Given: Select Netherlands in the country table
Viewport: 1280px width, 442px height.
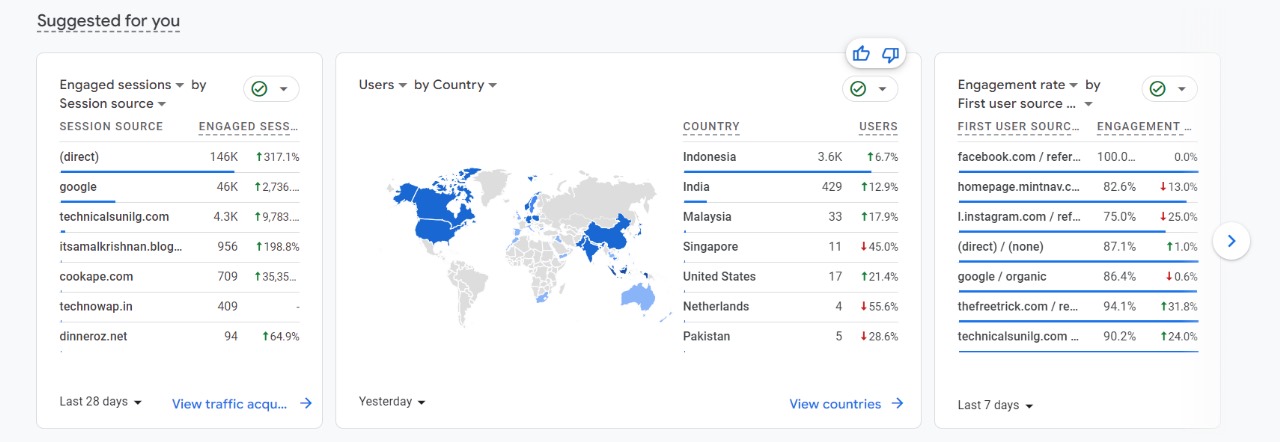Looking at the screenshot, I should 790,307.
